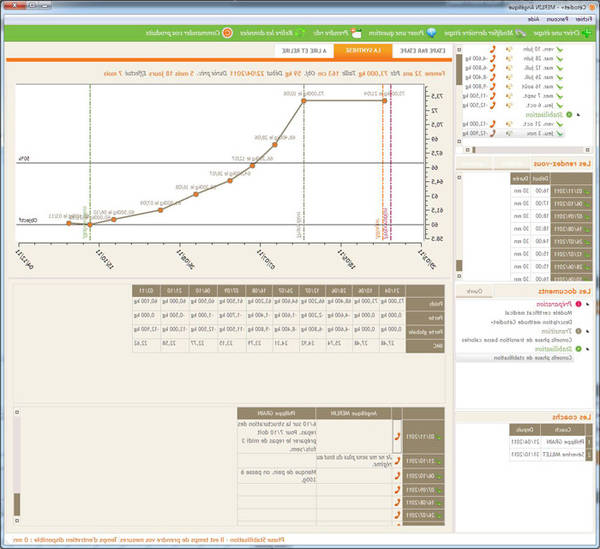This screenshot has height=549, width=600.
Task: Click the phone icon in the 28 juin row
Action: [x=493, y=59]
